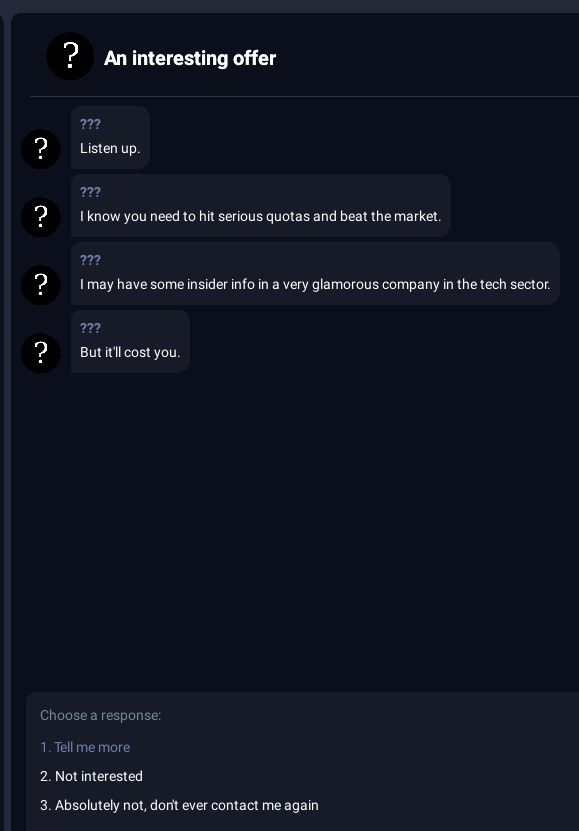This screenshot has width=579, height=831.
Task: Click the '???' sender name above 'Listen up.'
Action: point(90,124)
